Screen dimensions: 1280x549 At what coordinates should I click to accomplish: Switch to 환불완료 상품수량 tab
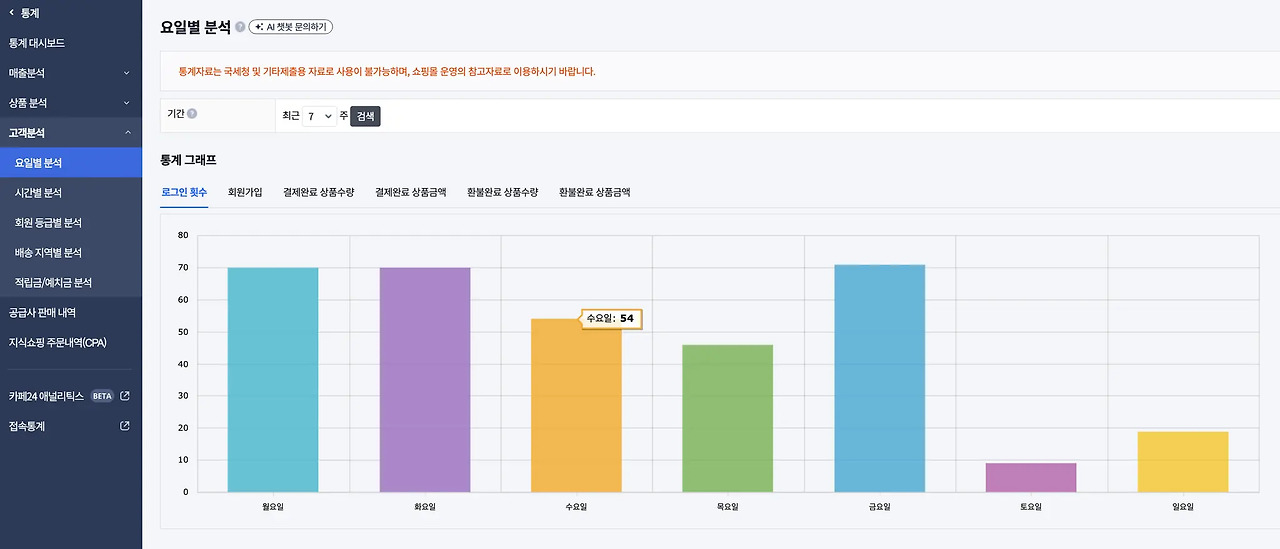point(503,192)
